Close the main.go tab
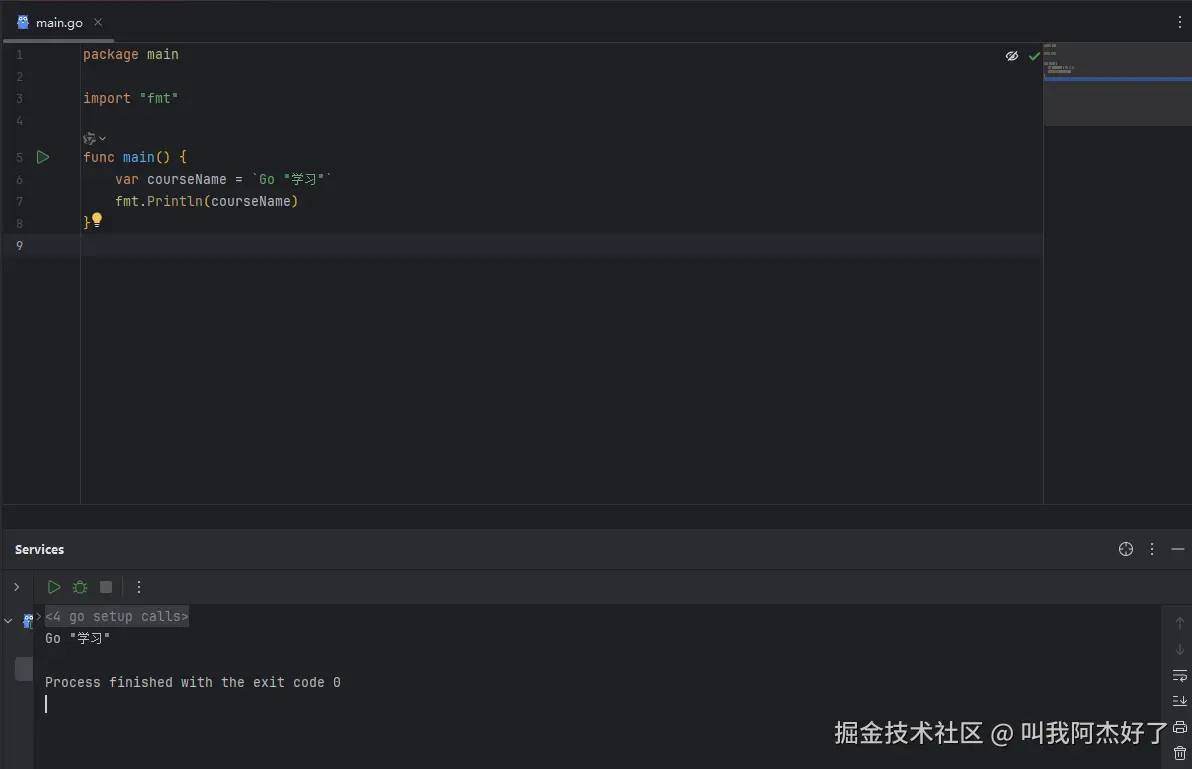Image resolution: width=1192 pixels, height=769 pixels. (x=98, y=22)
